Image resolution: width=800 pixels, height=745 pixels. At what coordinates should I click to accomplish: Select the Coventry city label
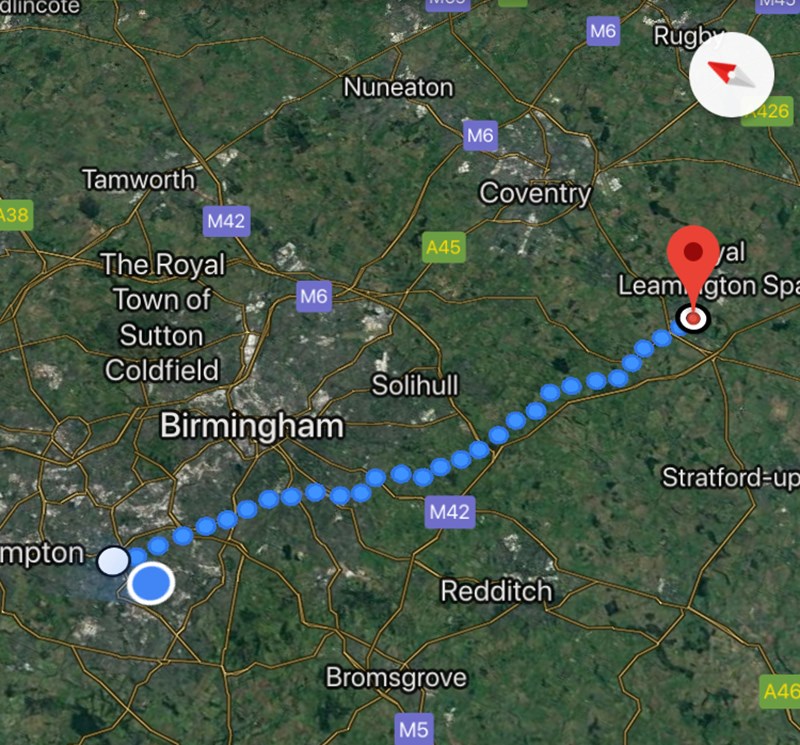(x=535, y=194)
